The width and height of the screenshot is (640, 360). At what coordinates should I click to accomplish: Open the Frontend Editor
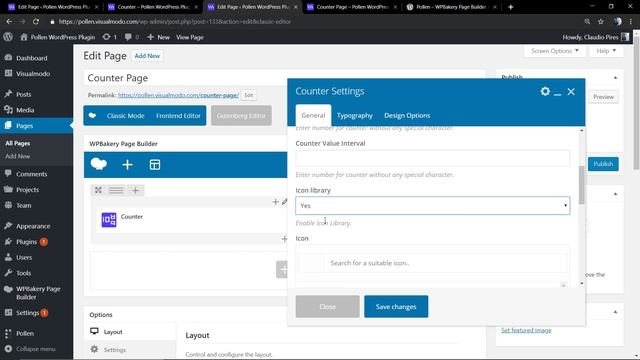pos(178,116)
